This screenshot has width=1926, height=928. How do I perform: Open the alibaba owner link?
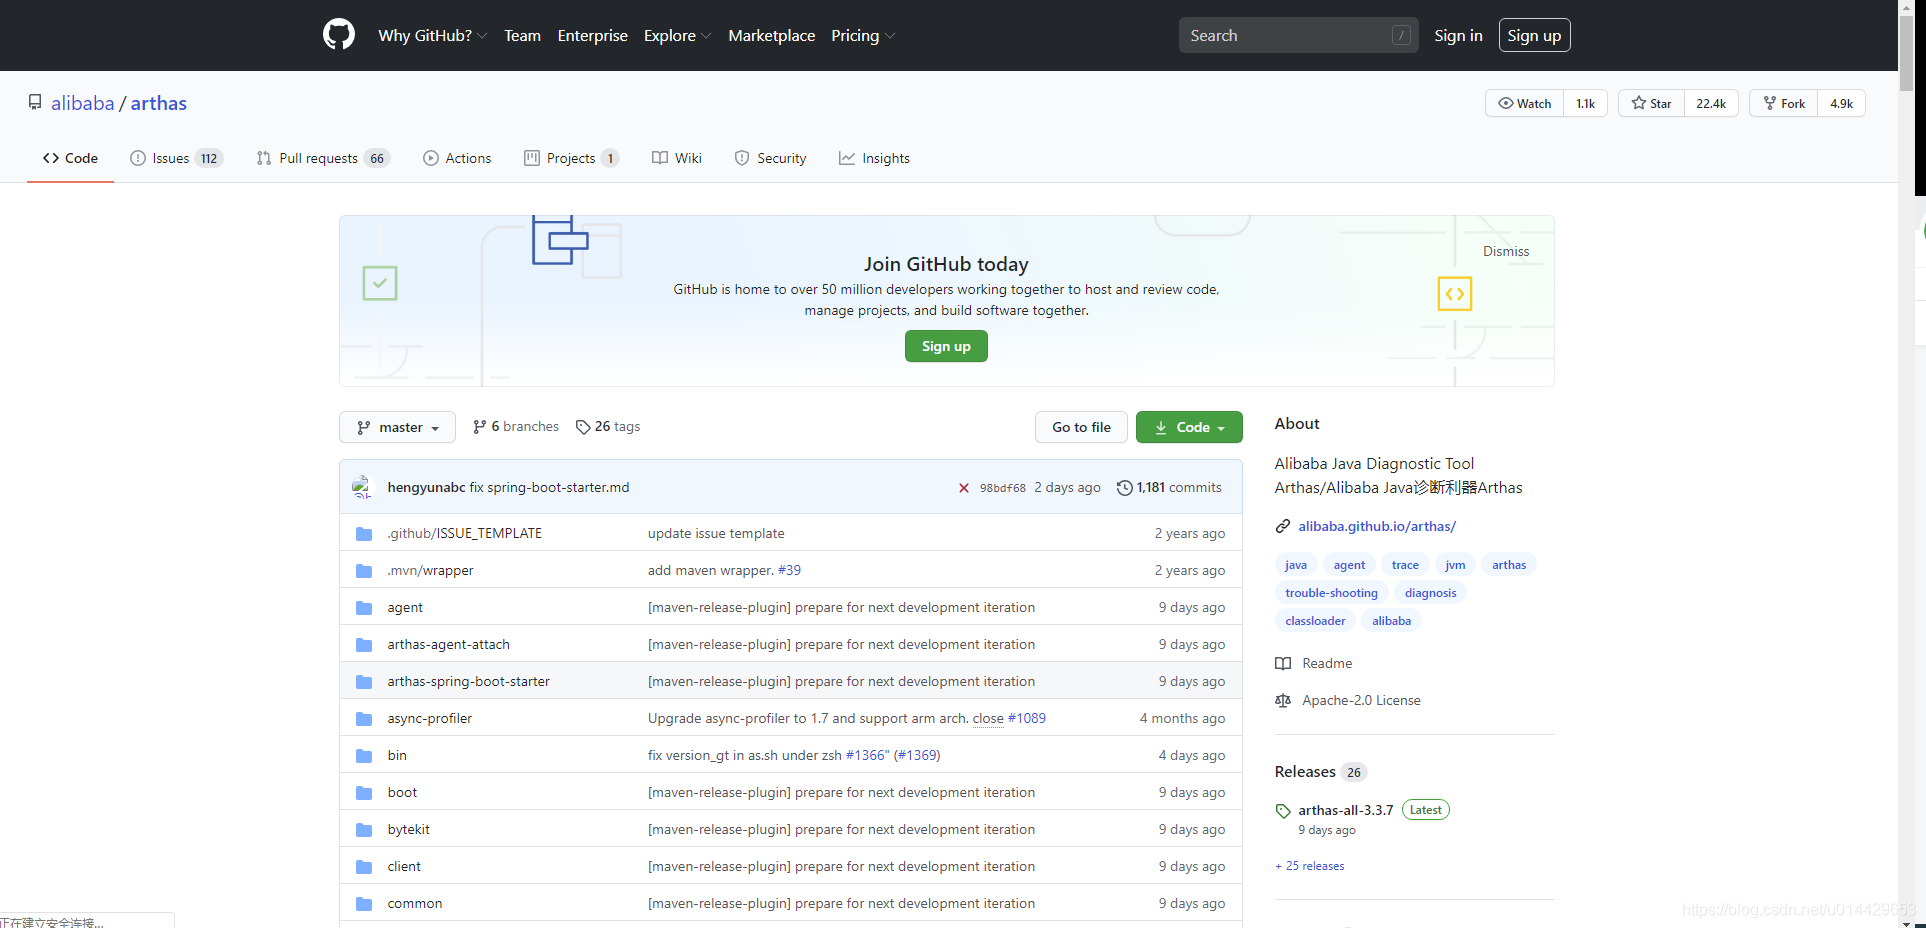[x=83, y=103]
